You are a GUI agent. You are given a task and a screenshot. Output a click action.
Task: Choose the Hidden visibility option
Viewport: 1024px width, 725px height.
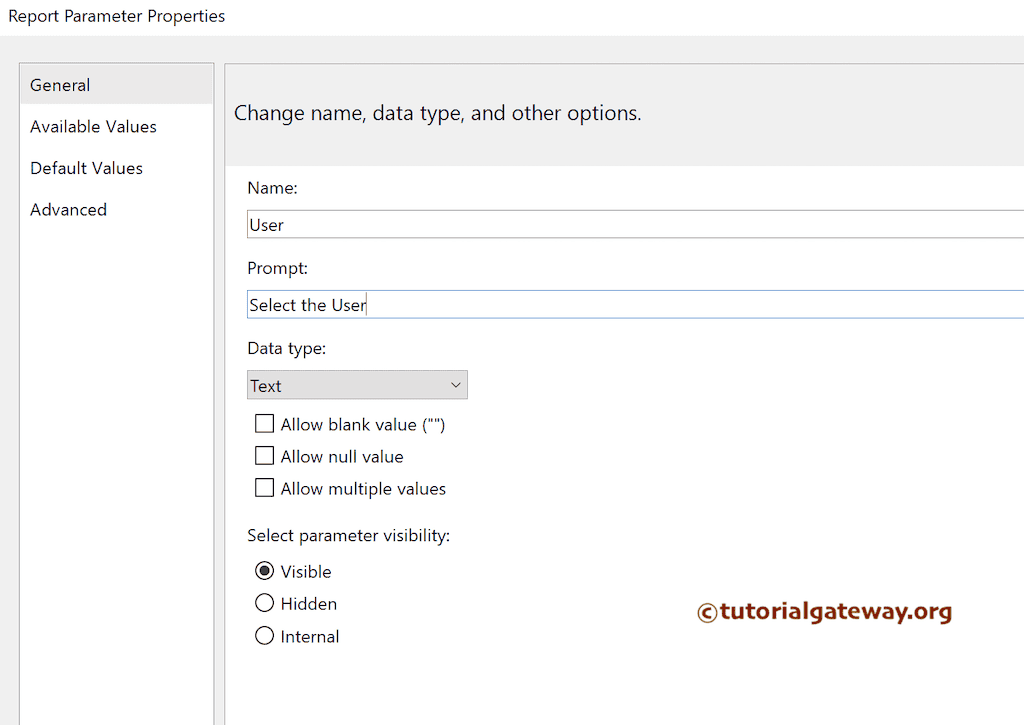point(265,603)
